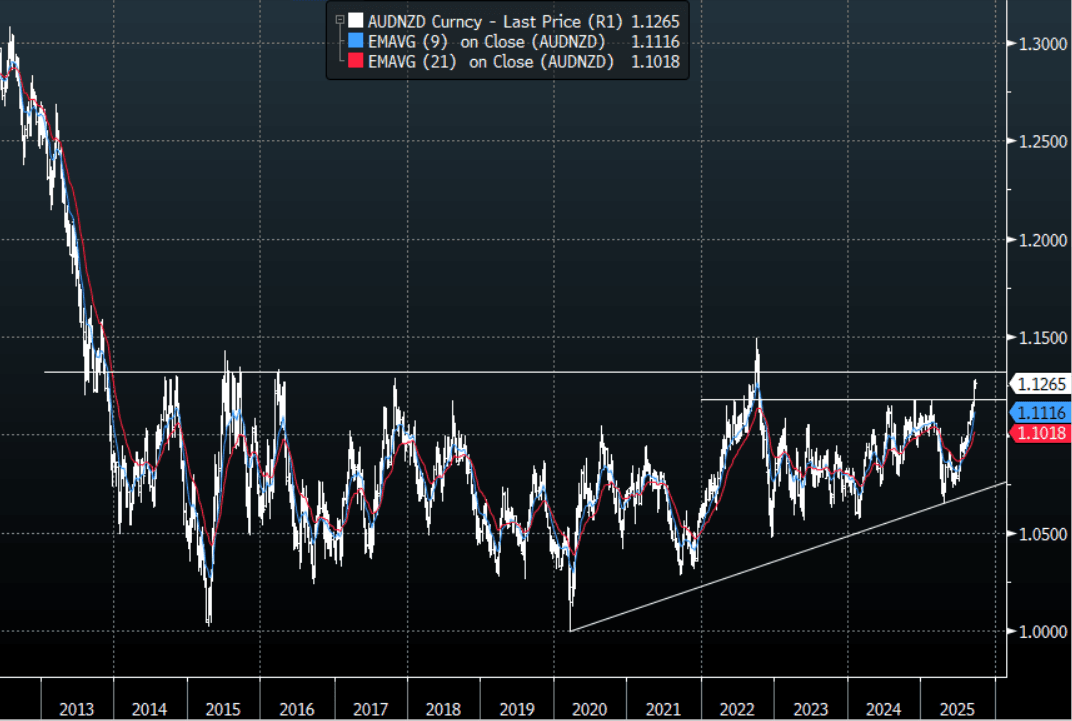
Task: Click the 2018 year label on time axis
Action: (443, 709)
